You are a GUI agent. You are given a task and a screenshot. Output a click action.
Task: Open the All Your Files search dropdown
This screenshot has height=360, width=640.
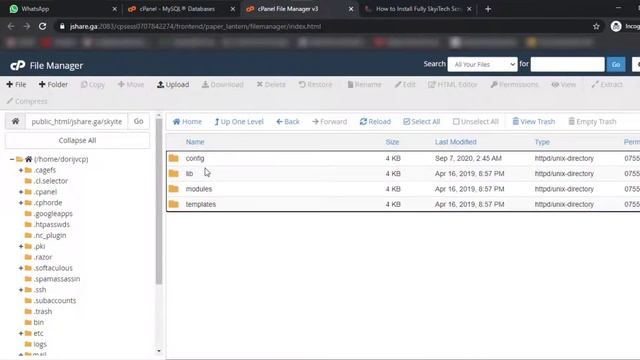(482, 64)
